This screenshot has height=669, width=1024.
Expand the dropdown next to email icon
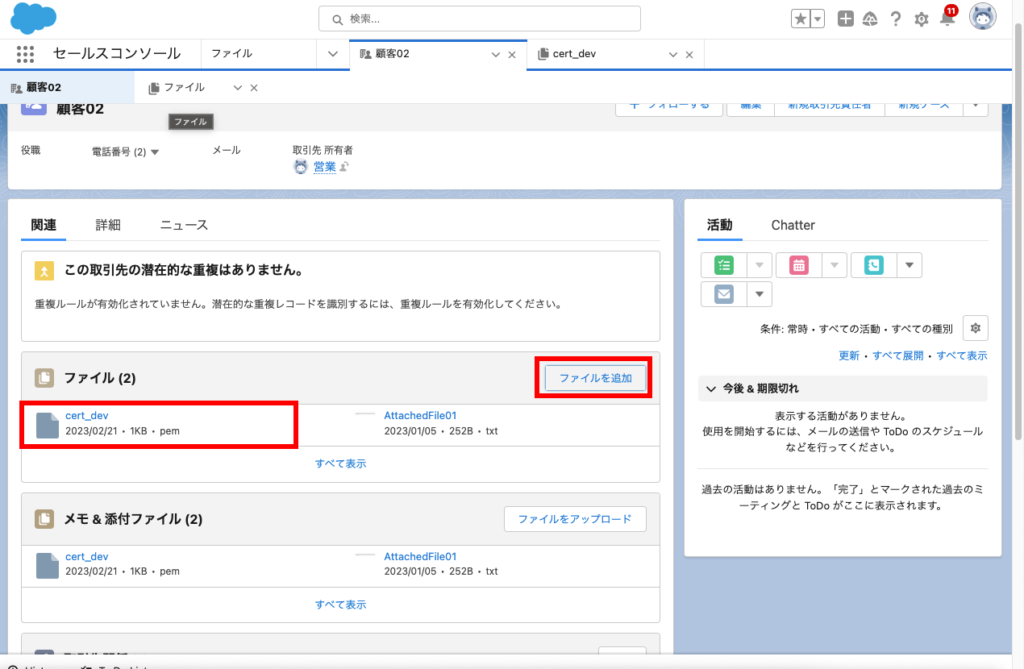(760, 294)
